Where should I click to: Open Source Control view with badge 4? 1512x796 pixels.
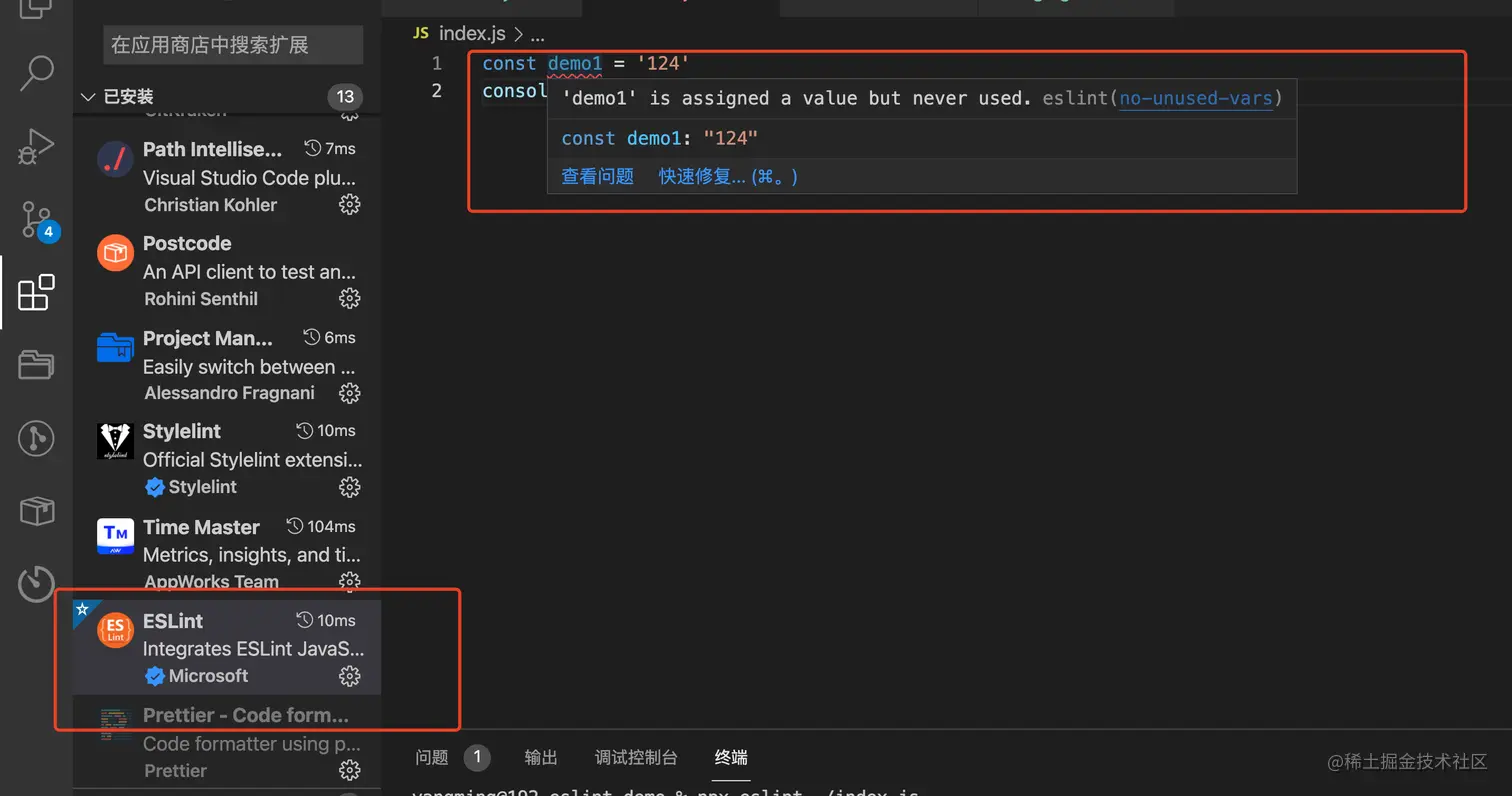[37, 220]
